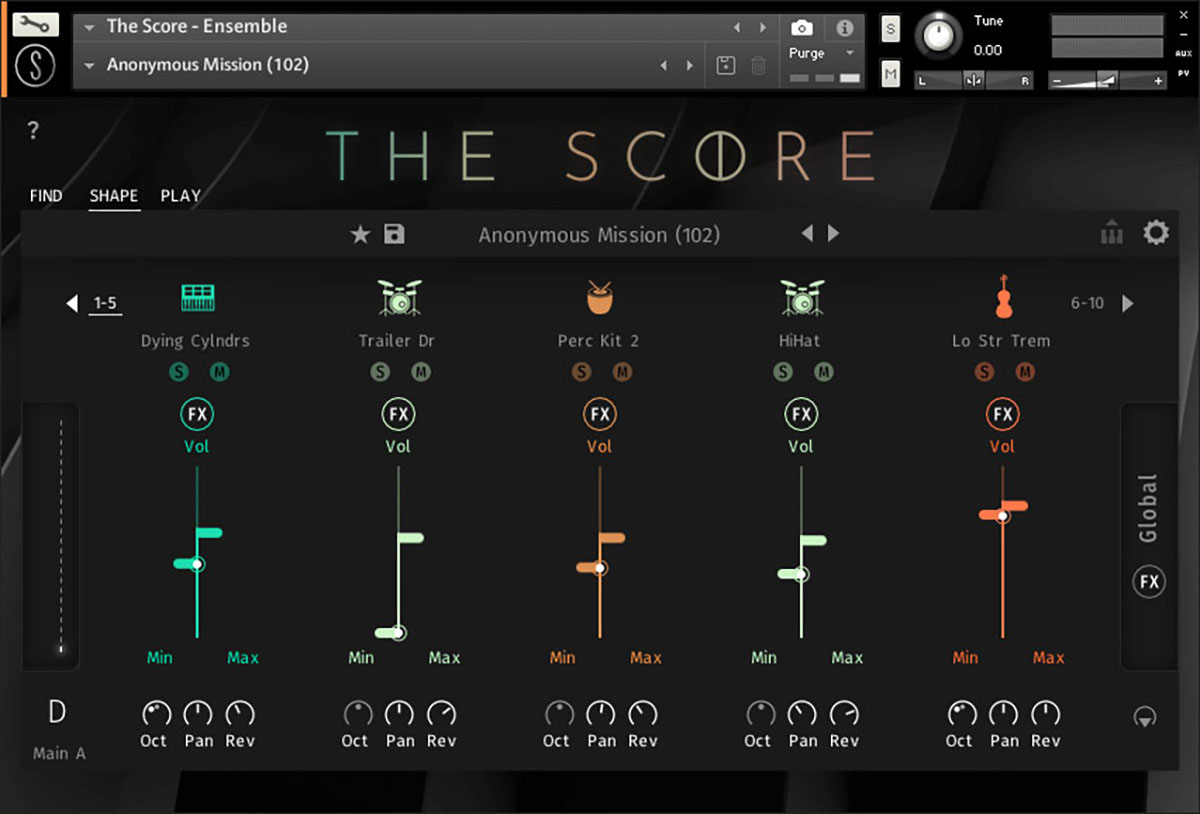Screen dimensions: 1200x814
Task: Save preset with the floppy icon in Kontakt header
Action: 727,65
